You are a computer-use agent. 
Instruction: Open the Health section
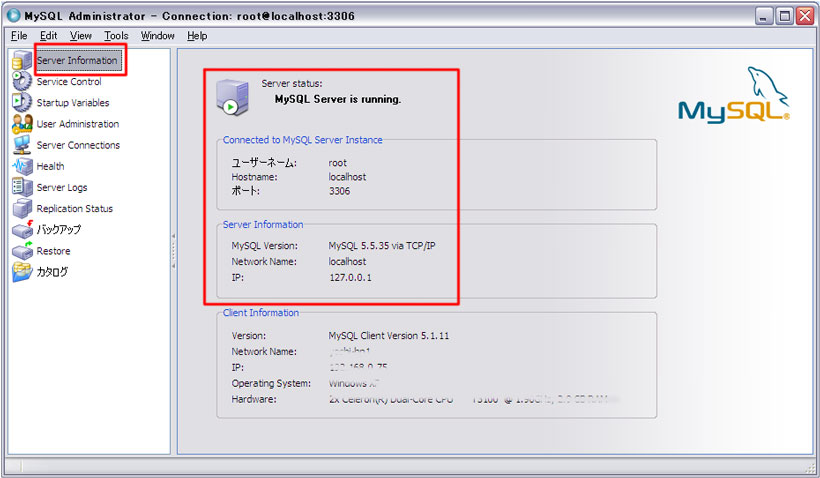(50, 166)
